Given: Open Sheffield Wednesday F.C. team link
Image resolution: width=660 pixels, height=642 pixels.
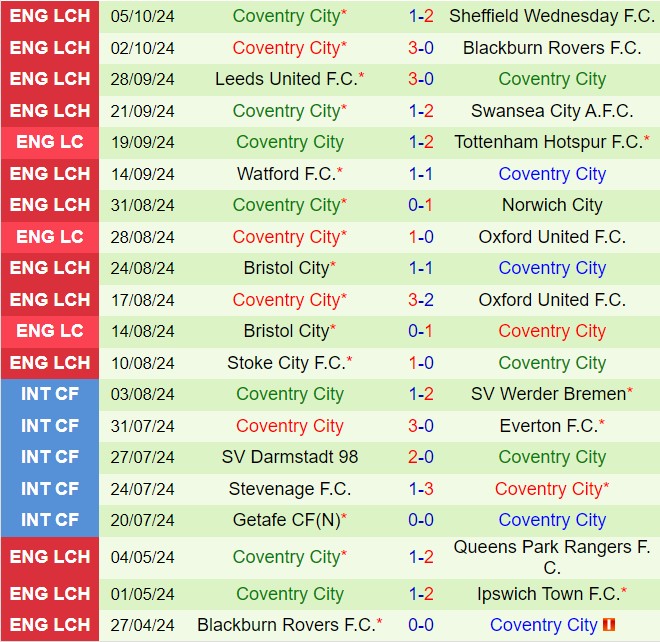Looking at the screenshot, I should point(552,16).
